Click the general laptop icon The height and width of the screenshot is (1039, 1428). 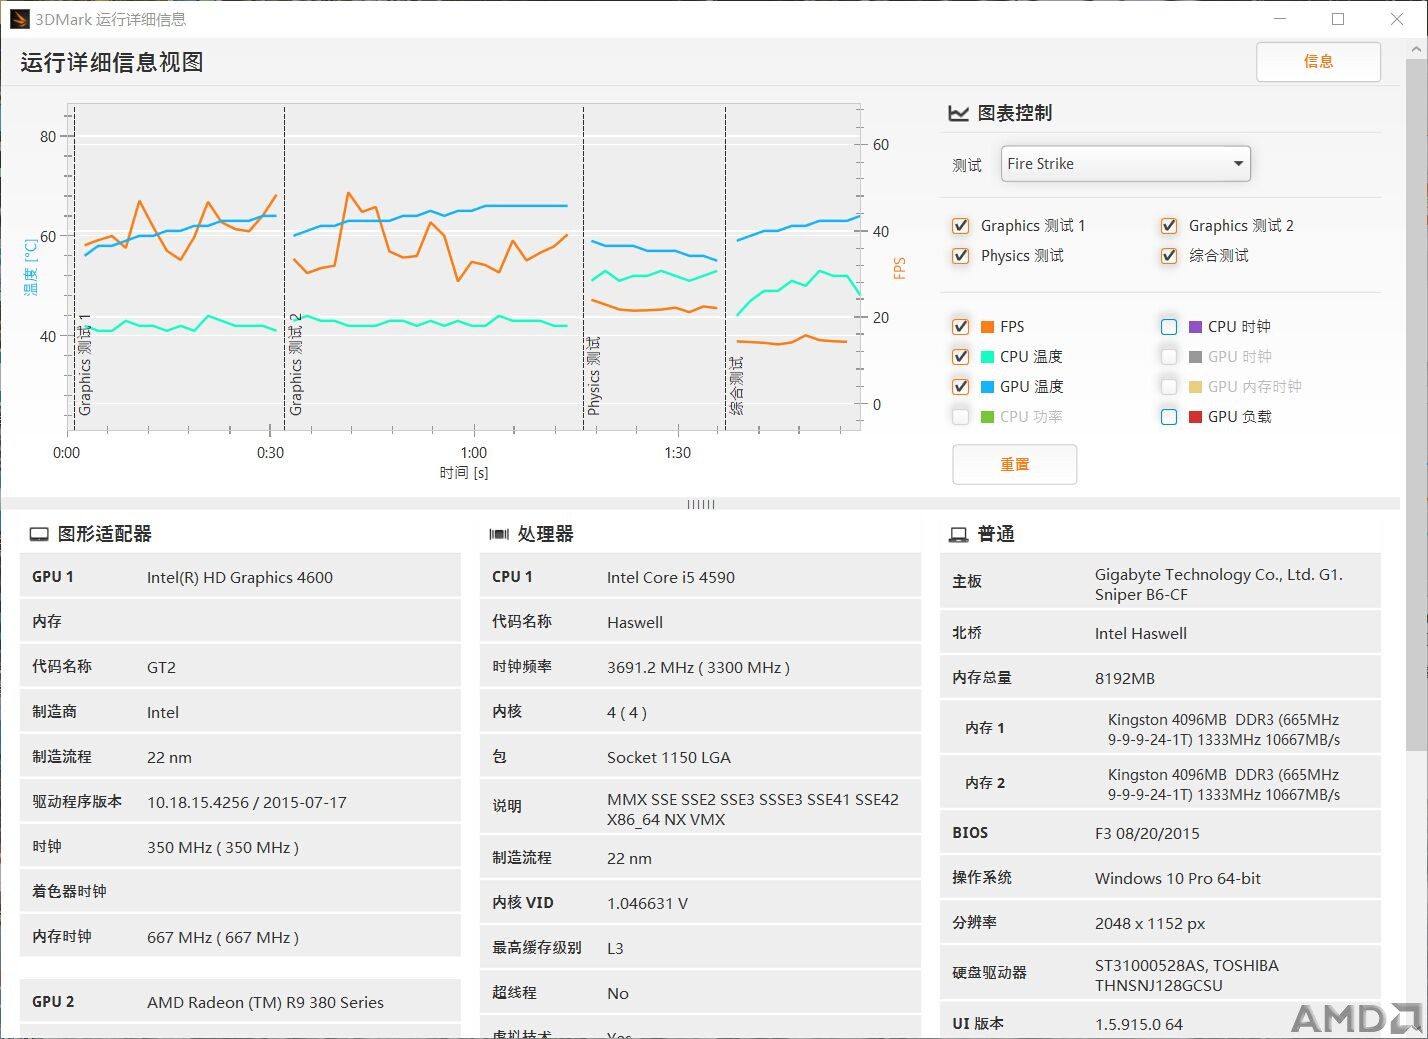(x=958, y=535)
